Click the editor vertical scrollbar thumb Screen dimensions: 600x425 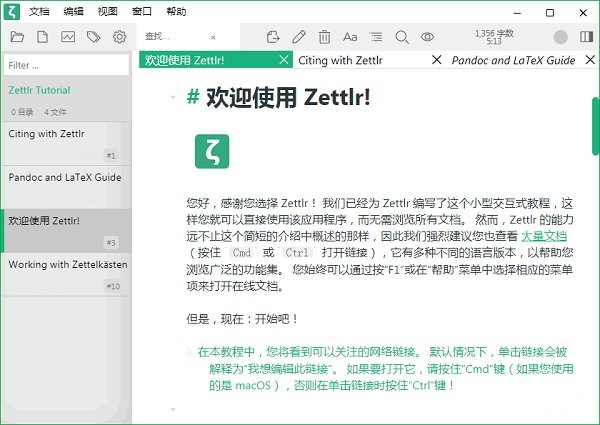point(596,126)
